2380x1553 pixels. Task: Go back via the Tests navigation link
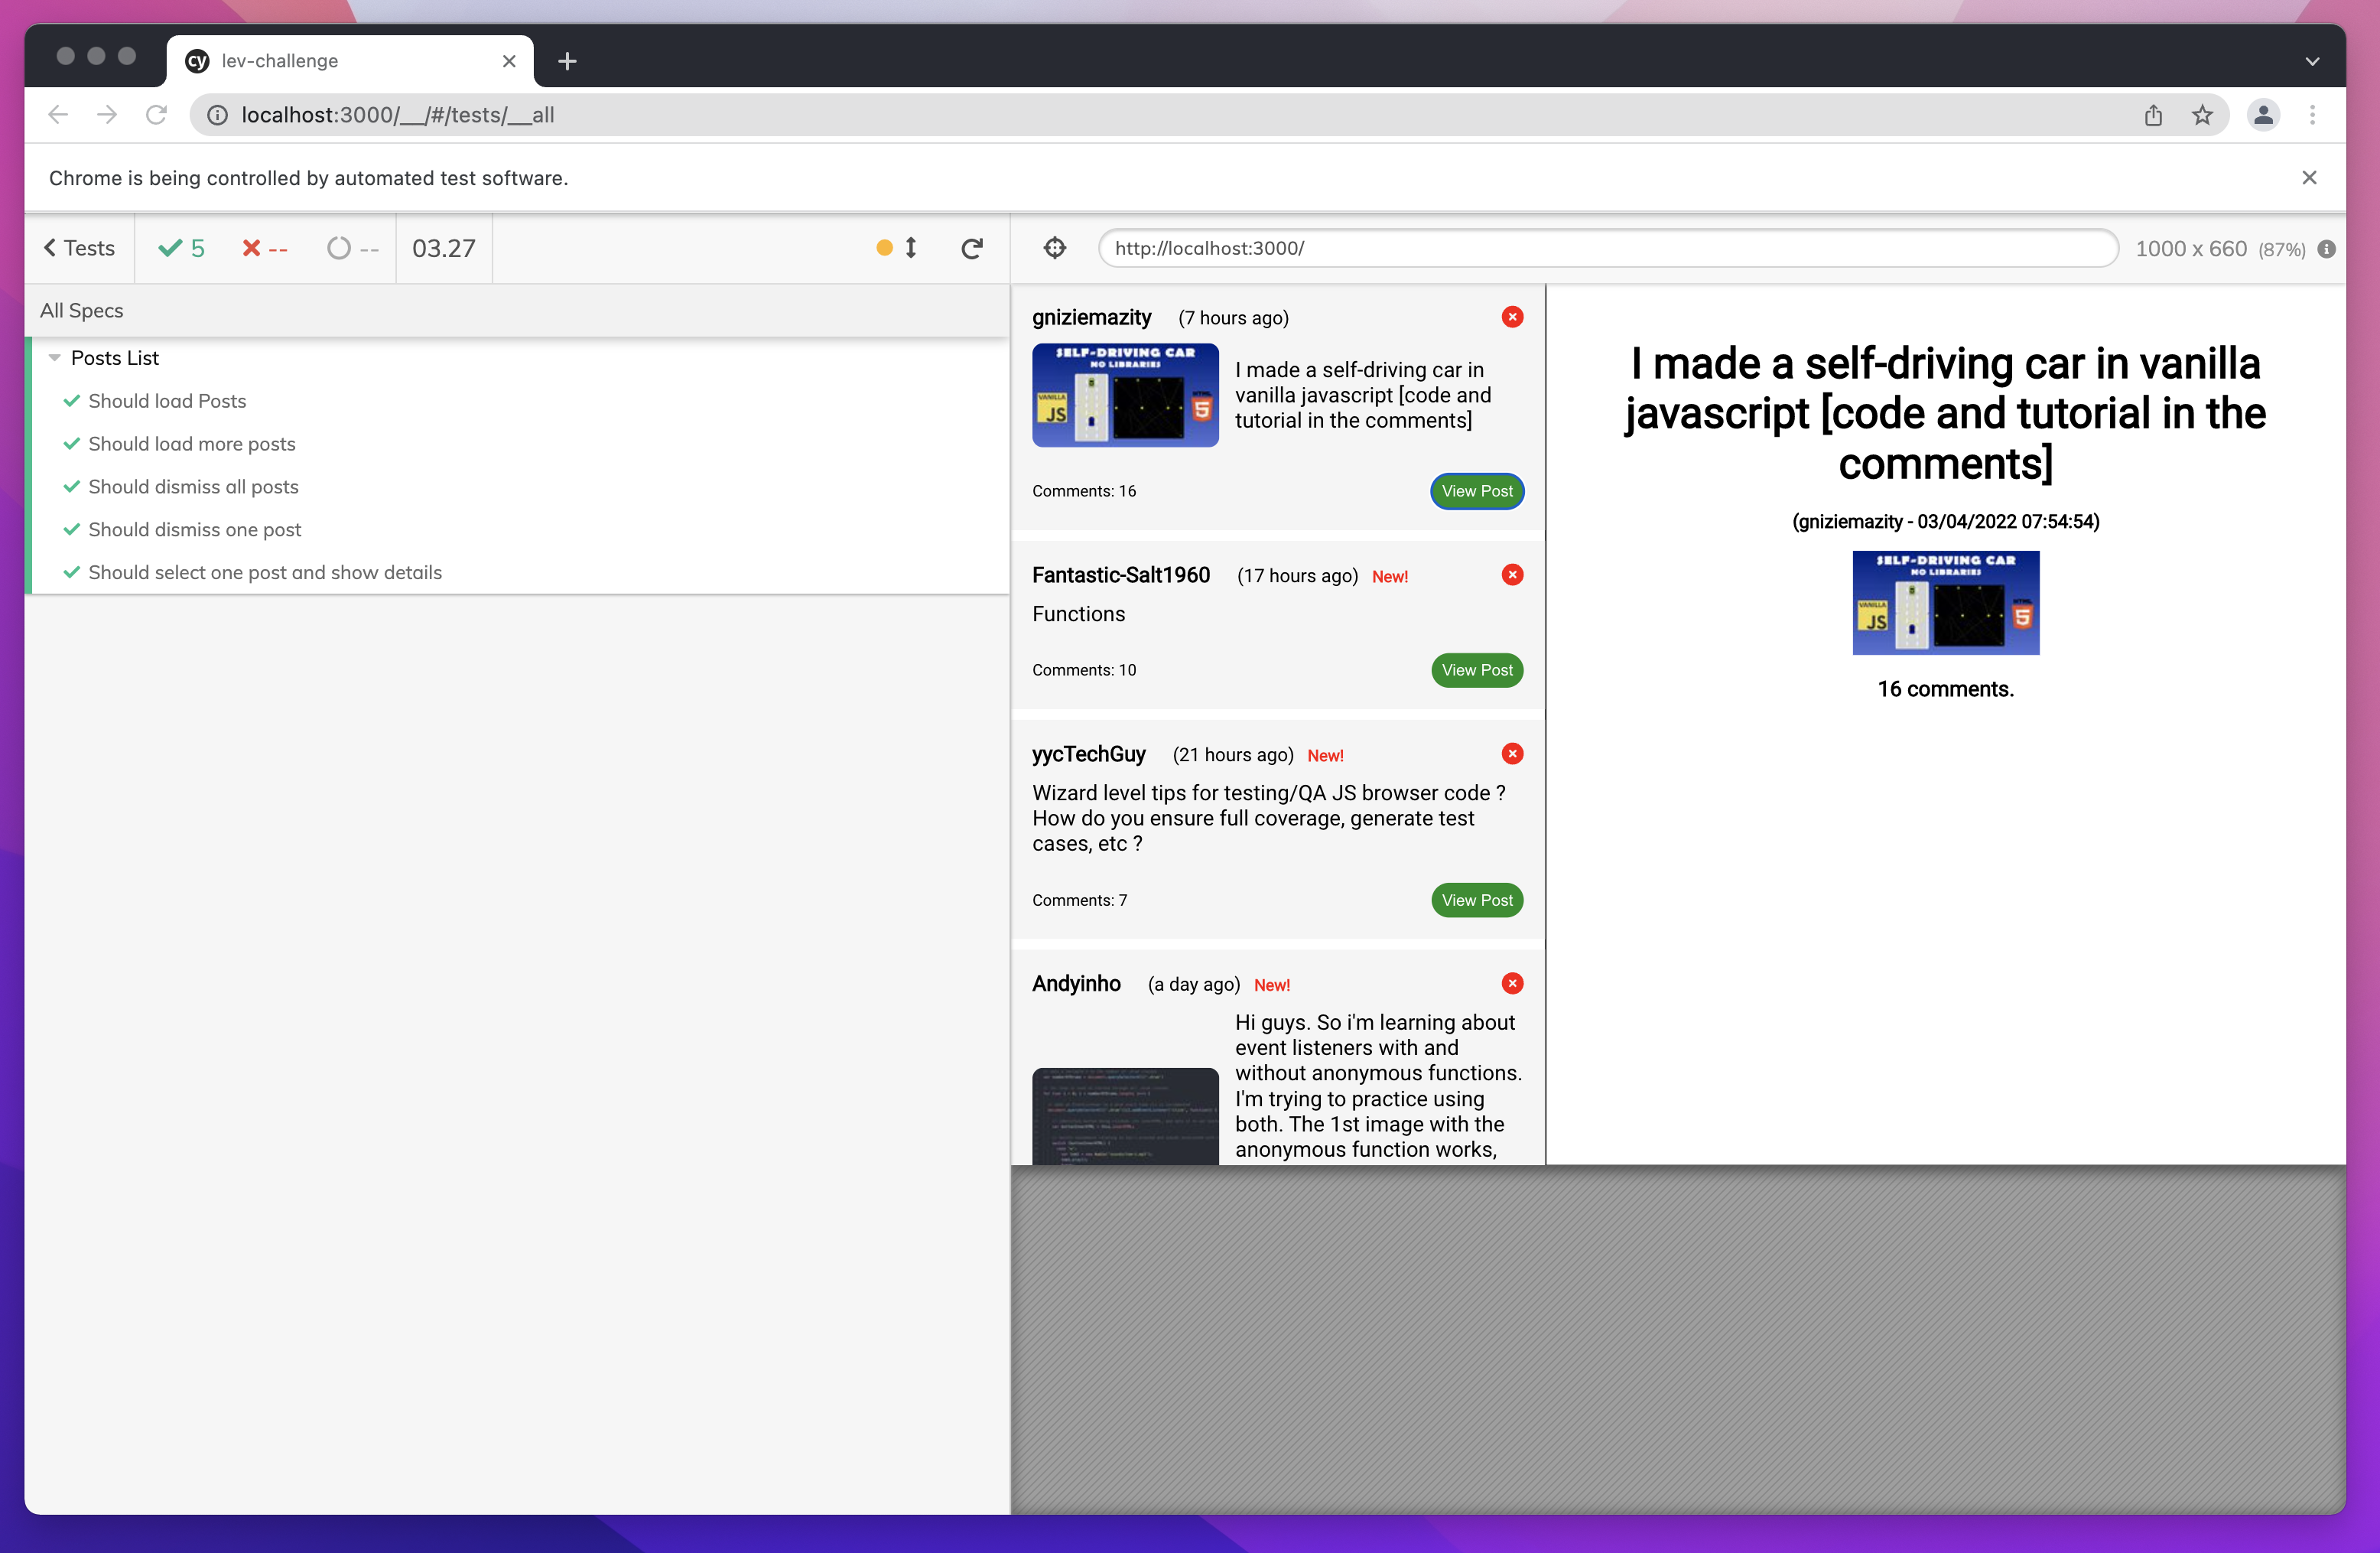78,247
